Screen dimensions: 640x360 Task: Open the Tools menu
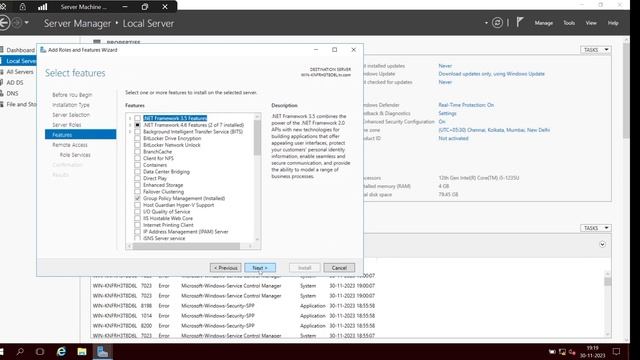tap(569, 23)
